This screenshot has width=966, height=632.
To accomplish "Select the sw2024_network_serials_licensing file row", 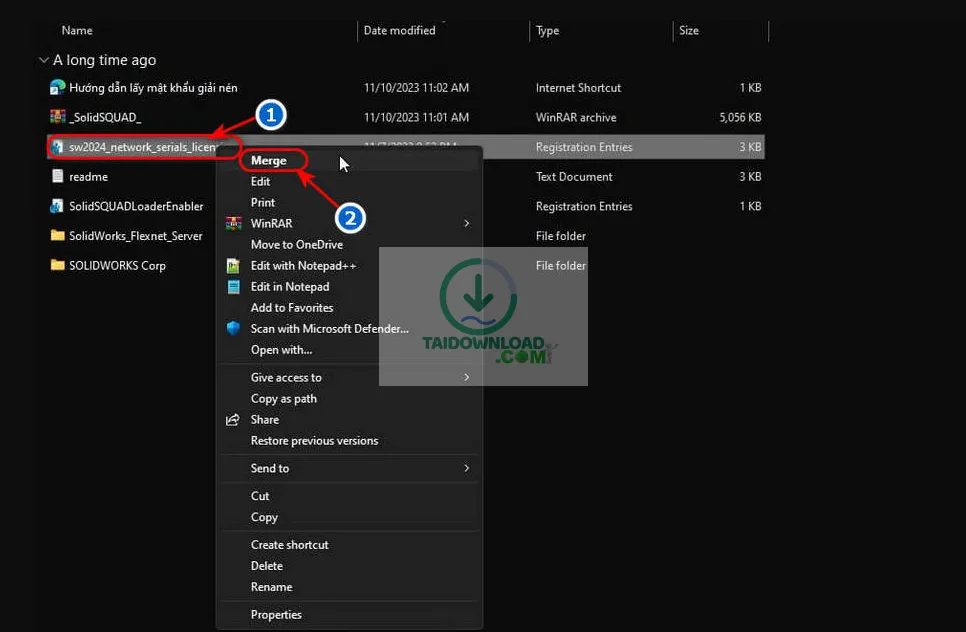I will (140, 147).
